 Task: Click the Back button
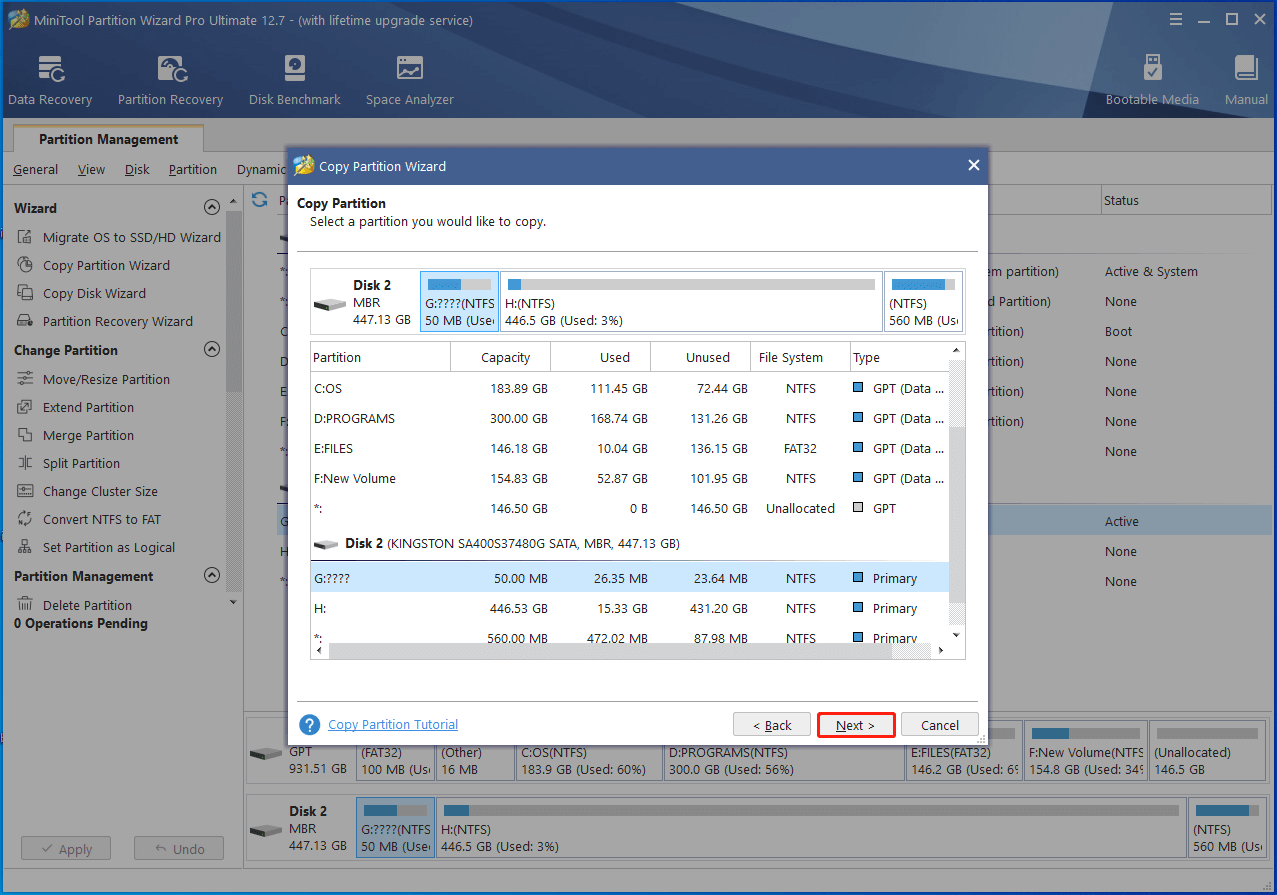771,725
